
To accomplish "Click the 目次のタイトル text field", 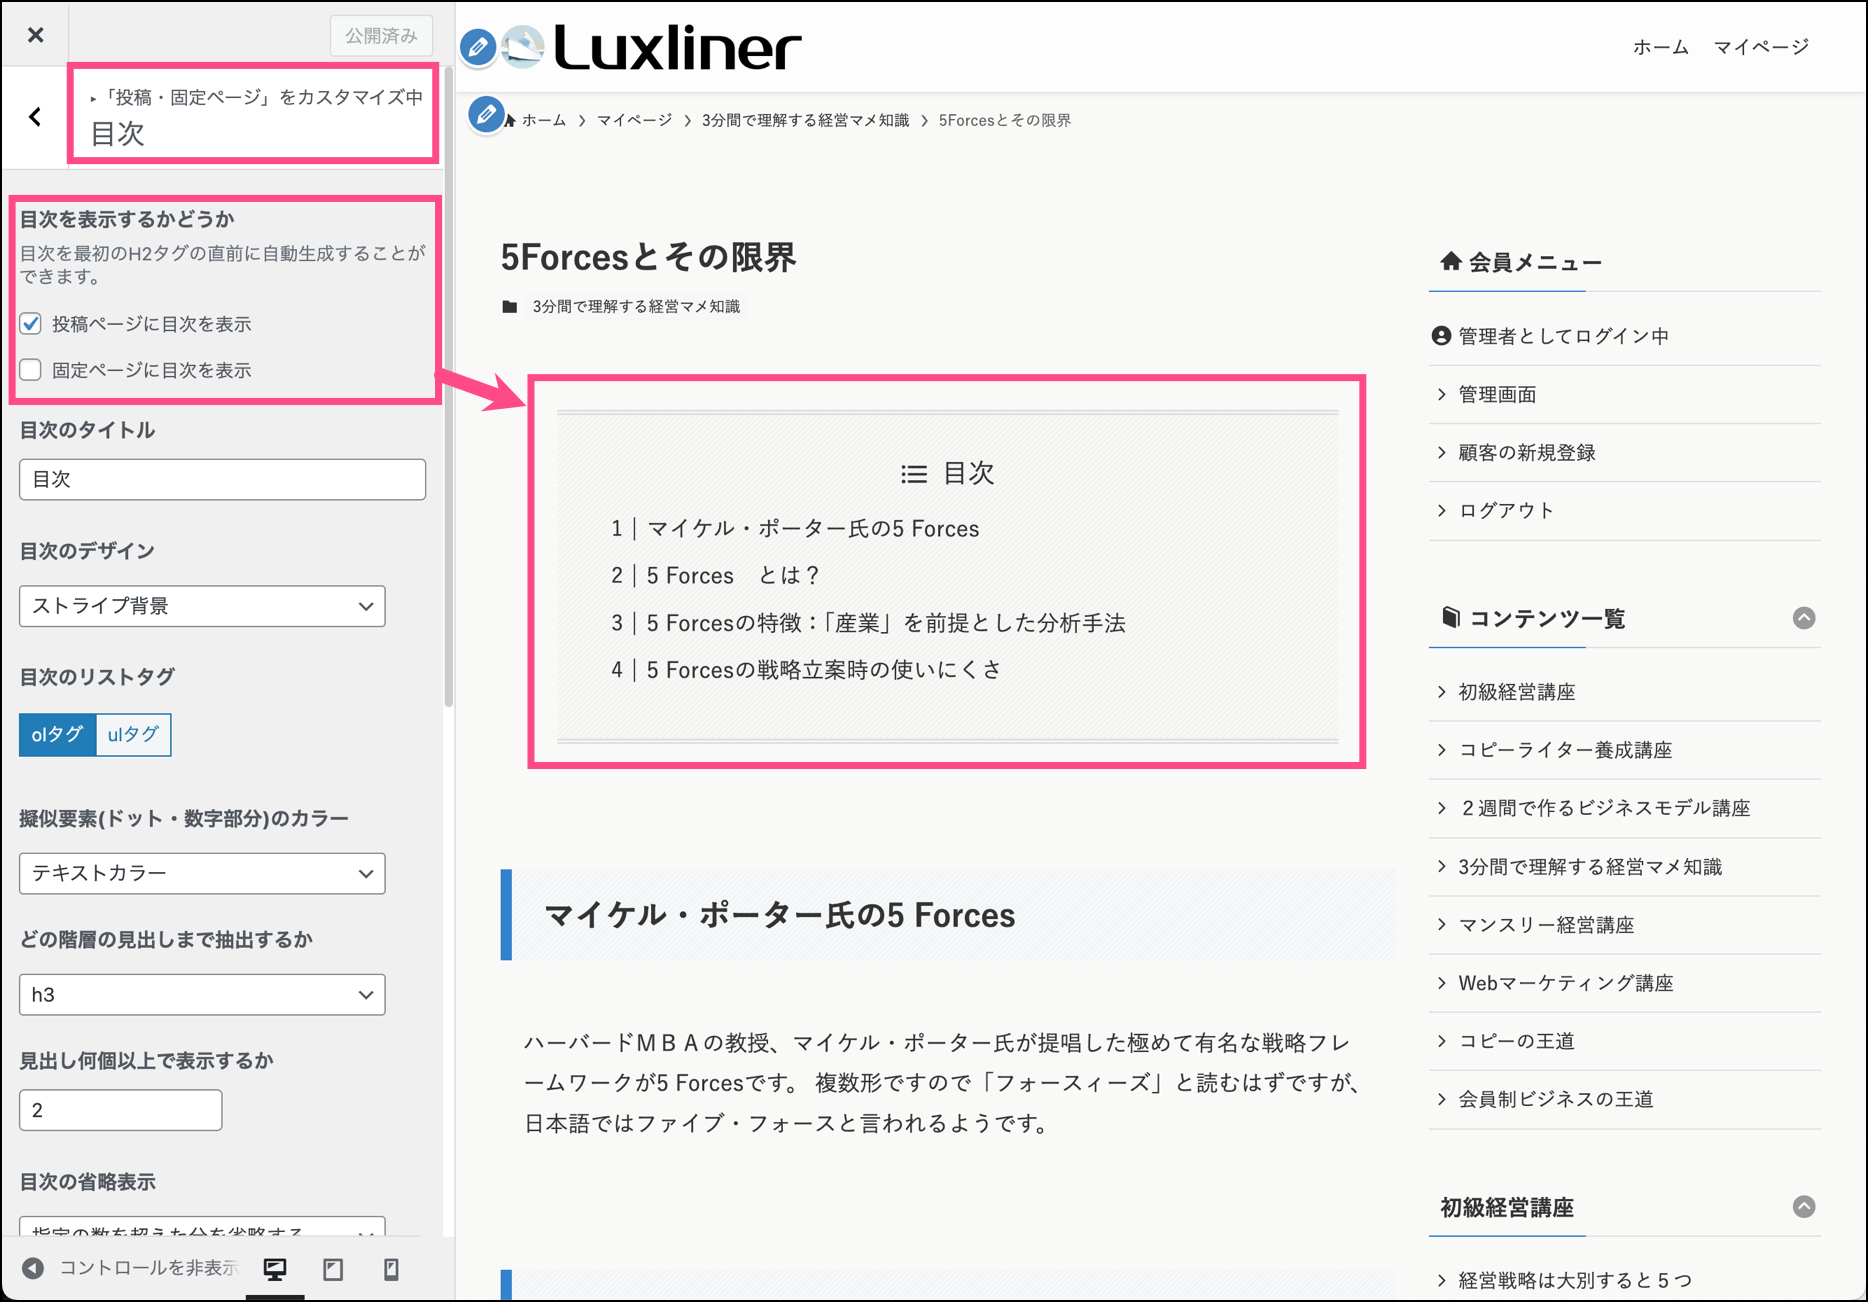I will click(222, 480).
